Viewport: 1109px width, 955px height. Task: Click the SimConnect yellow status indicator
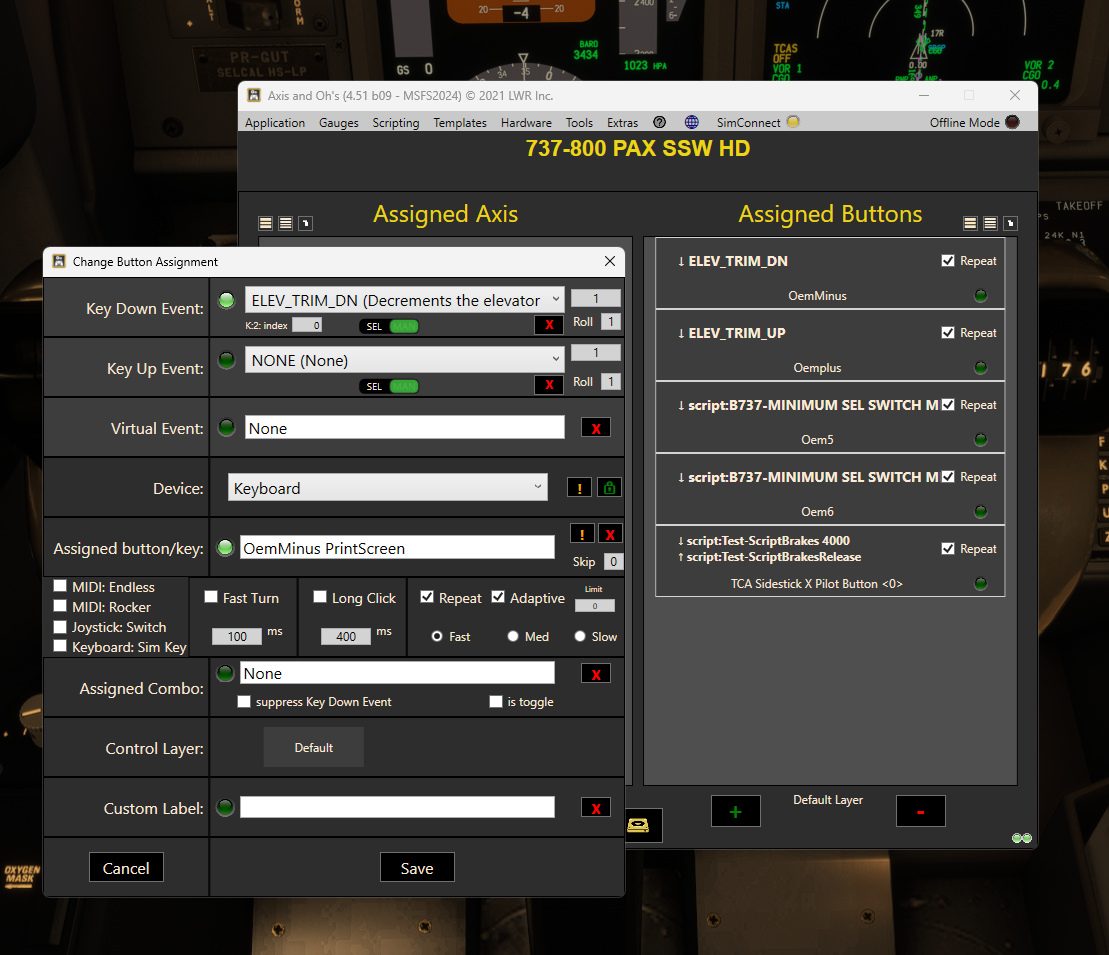[x=793, y=122]
